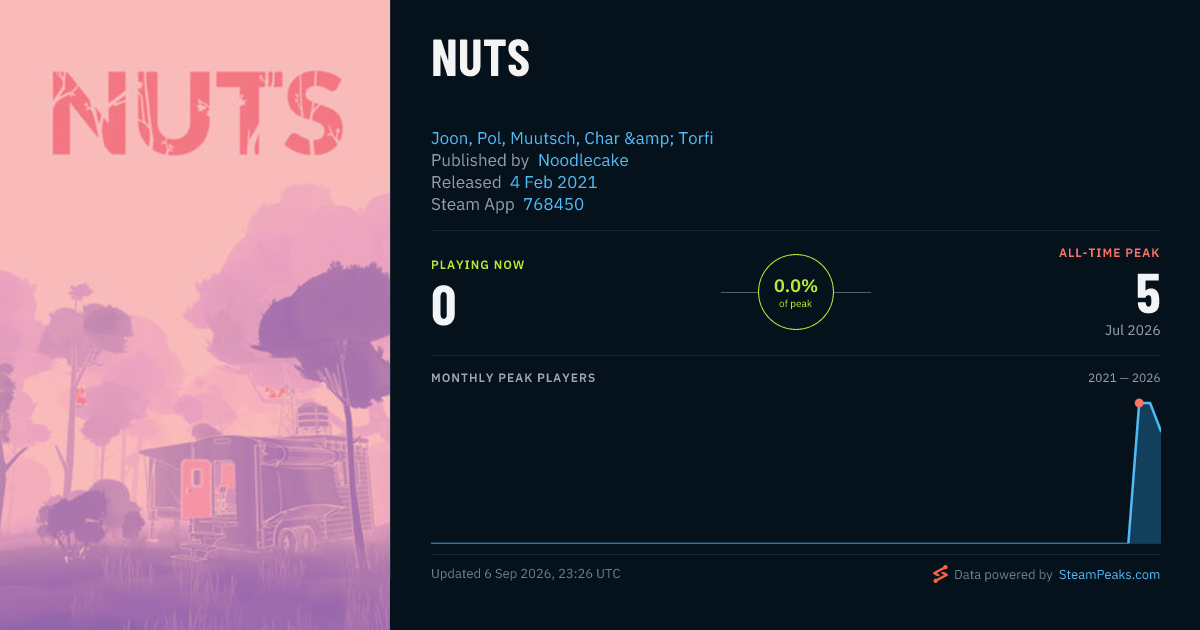Open developer link Joon, Pol, Muutsch, Char & Torfi

[572, 138]
